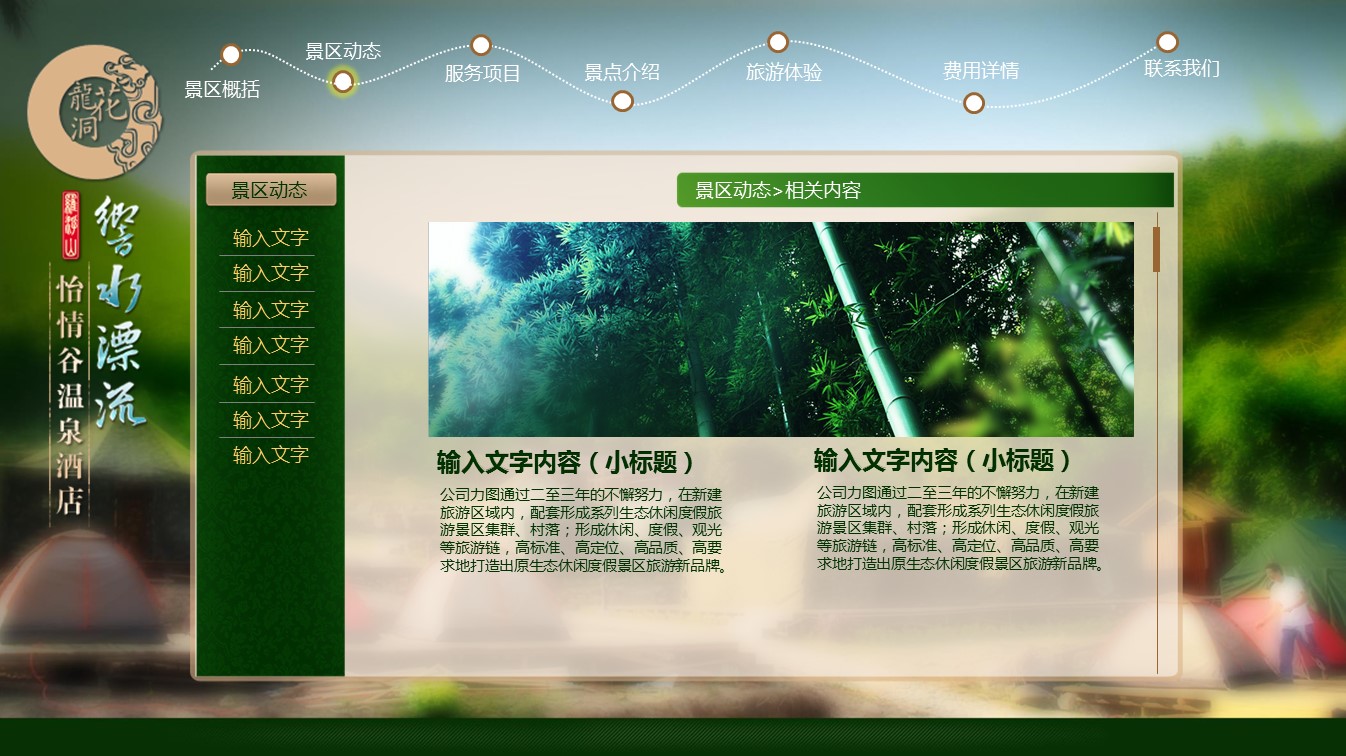This screenshot has height=756, width=1346.
Task: Open the 联系我们 navigation label
Action: [x=1182, y=68]
